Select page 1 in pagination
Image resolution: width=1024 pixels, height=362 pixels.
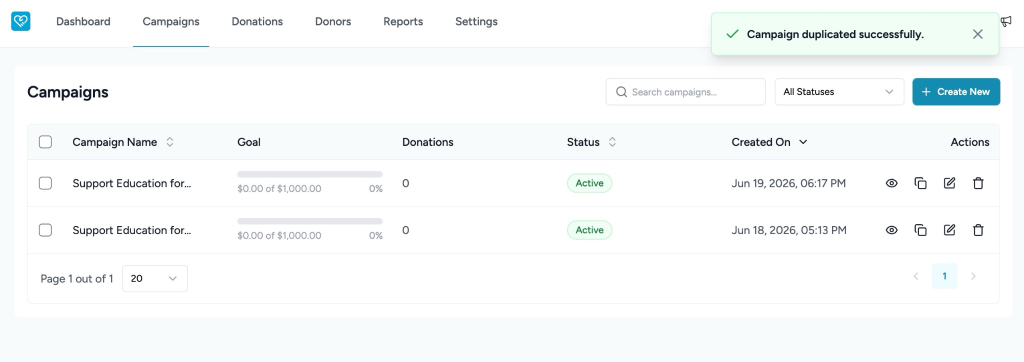tap(944, 276)
